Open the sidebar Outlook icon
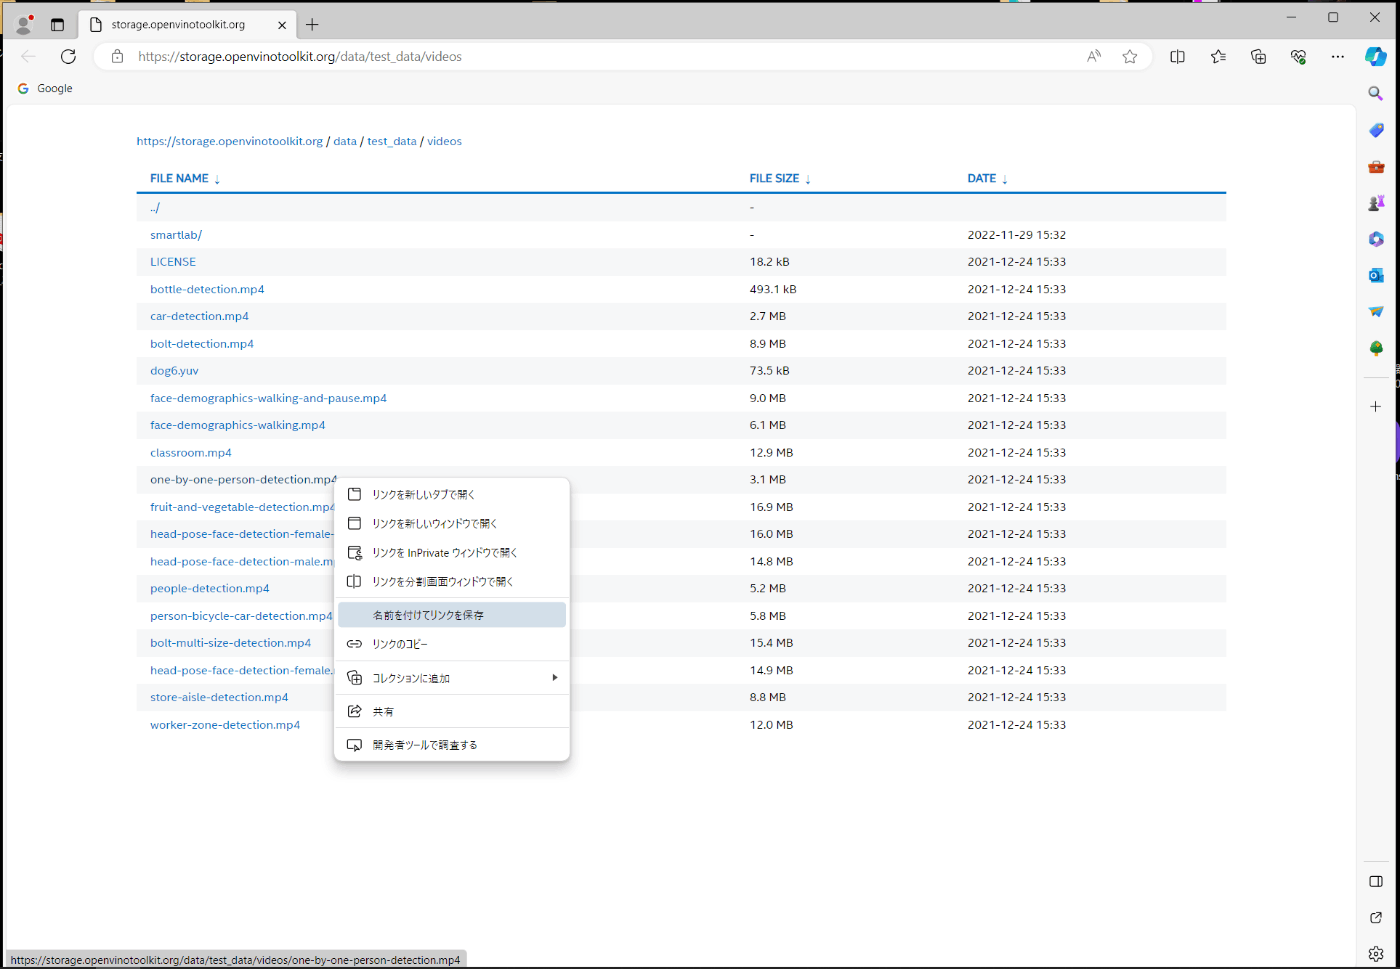Viewport: 1400px width, 969px height. [x=1376, y=275]
